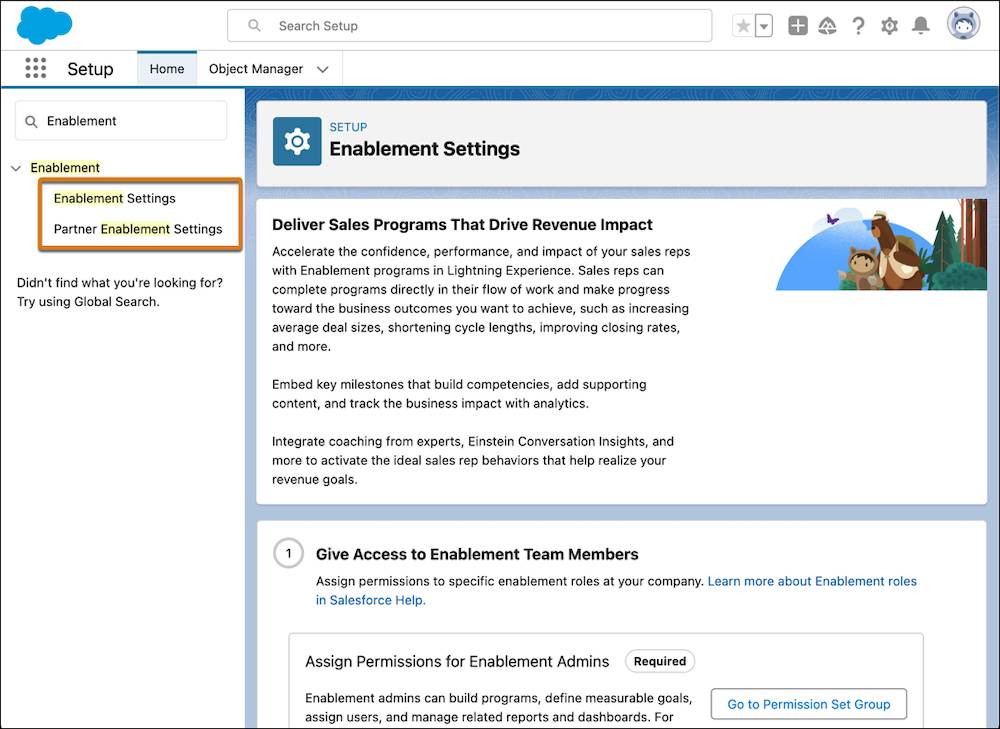Screen dimensions: 1000x729
Task: Click the Required badge
Action: point(660,661)
